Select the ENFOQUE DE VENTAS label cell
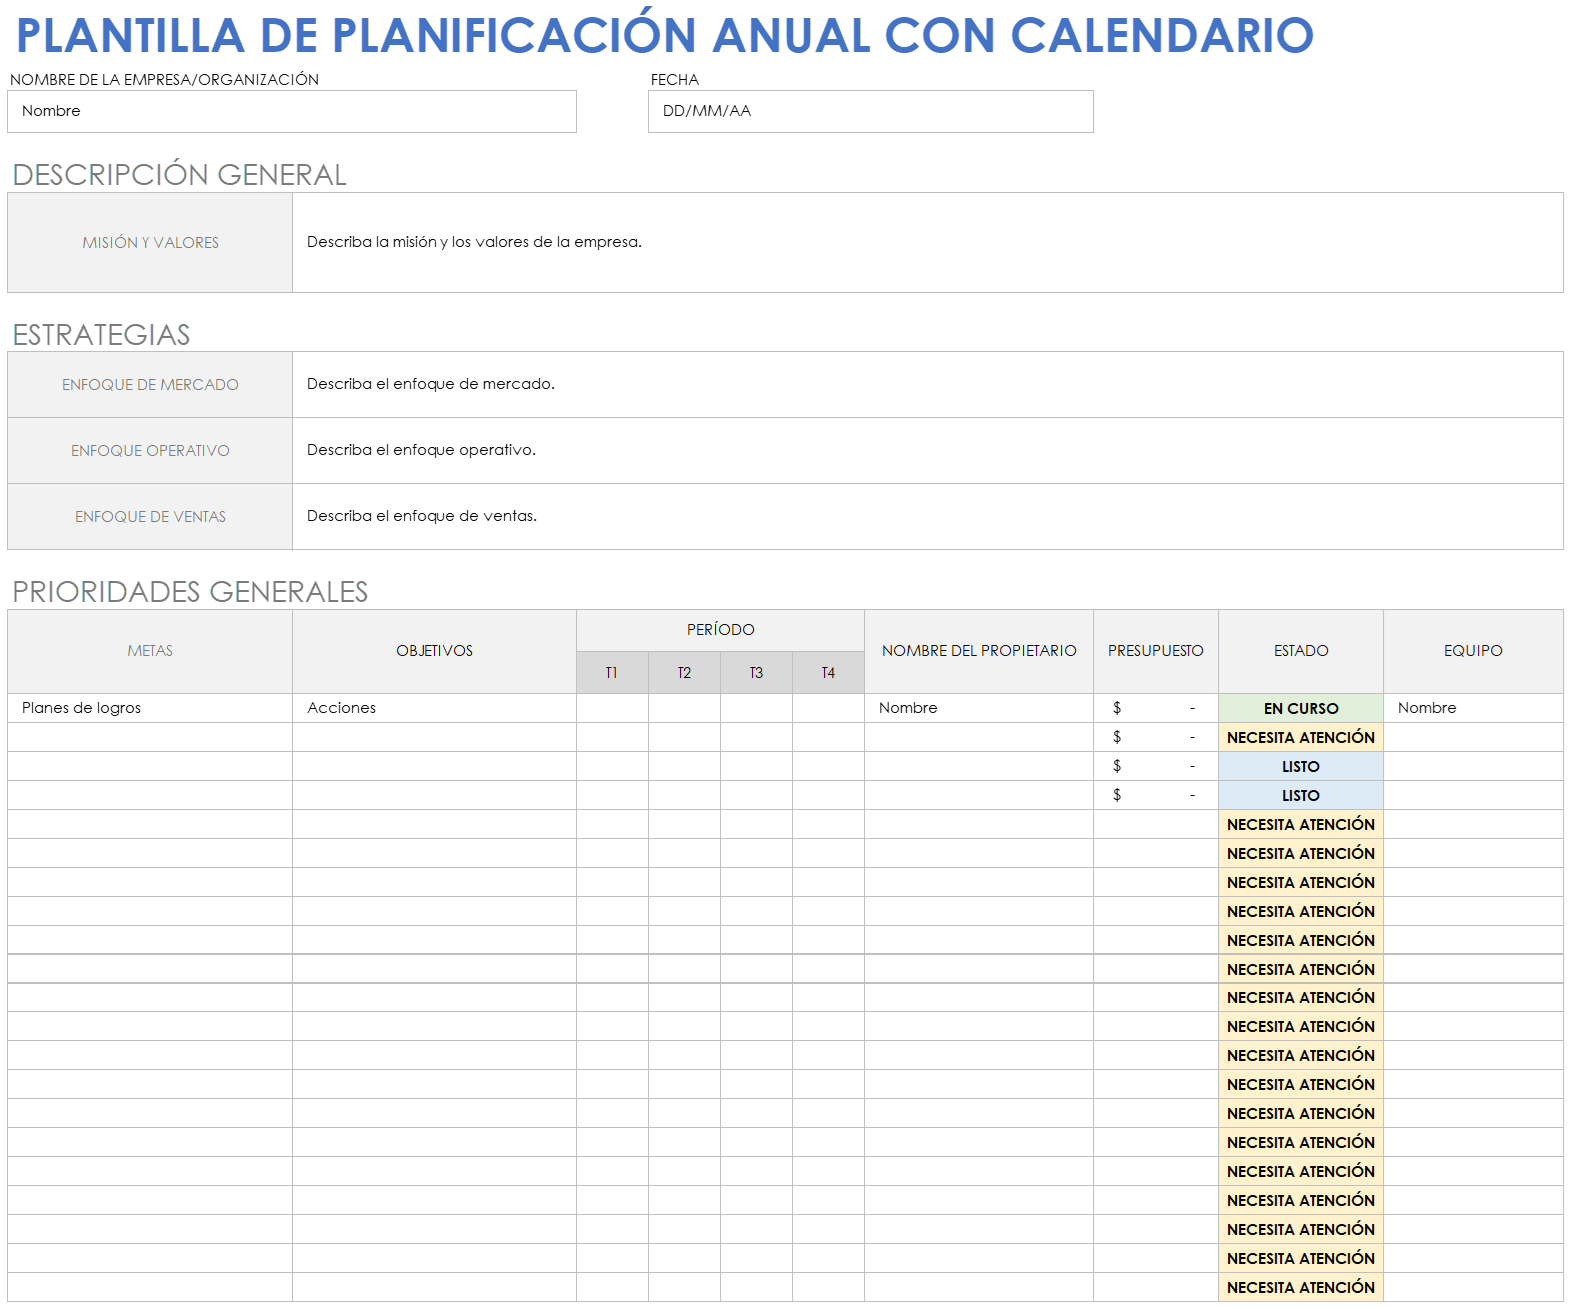 (x=150, y=516)
